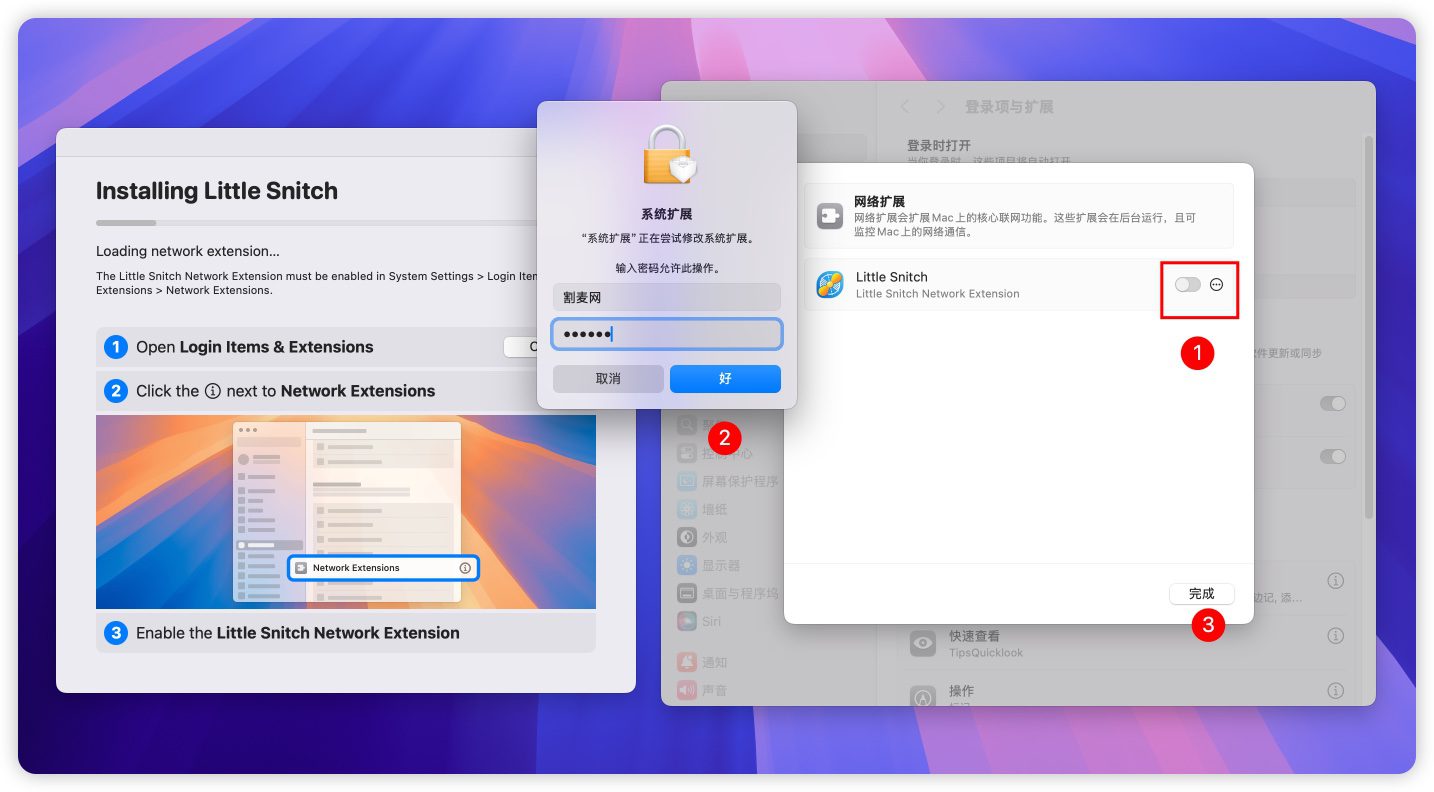This screenshot has width=1434, height=792.
Task: Click the info icon beside 快速查看
Action: [x=1335, y=636]
